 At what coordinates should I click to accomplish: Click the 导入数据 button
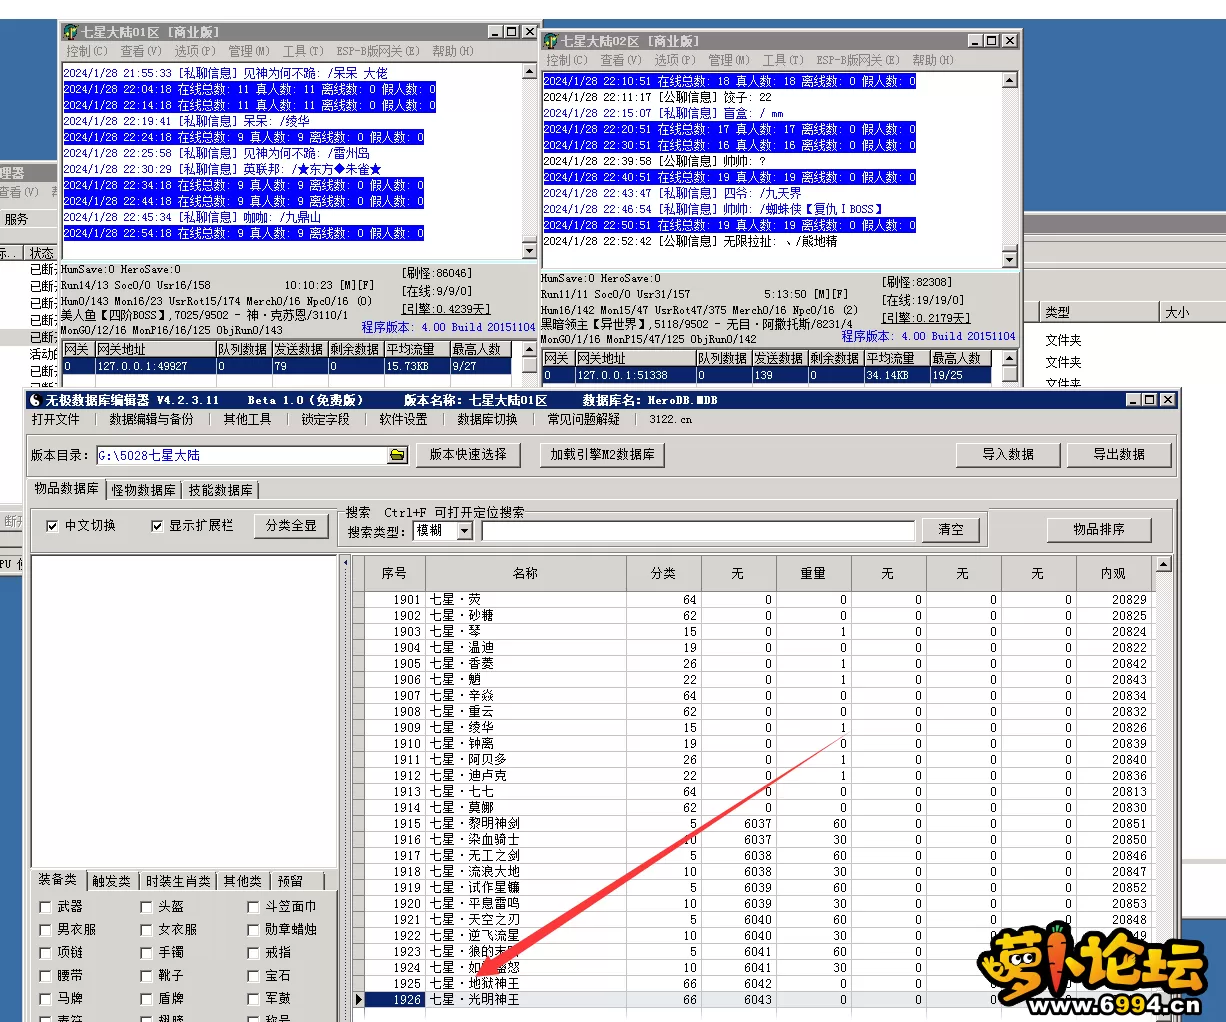(x=1008, y=454)
